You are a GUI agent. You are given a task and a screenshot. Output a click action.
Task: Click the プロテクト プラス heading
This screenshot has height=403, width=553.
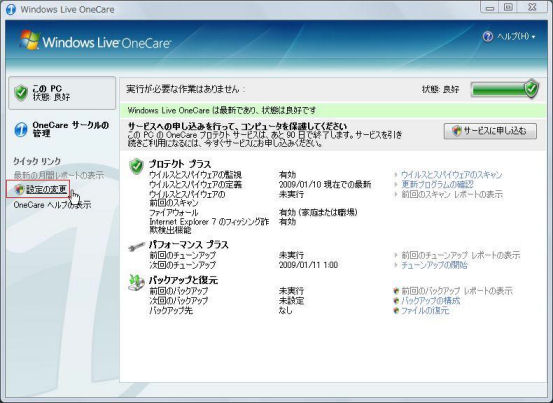click(180, 164)
